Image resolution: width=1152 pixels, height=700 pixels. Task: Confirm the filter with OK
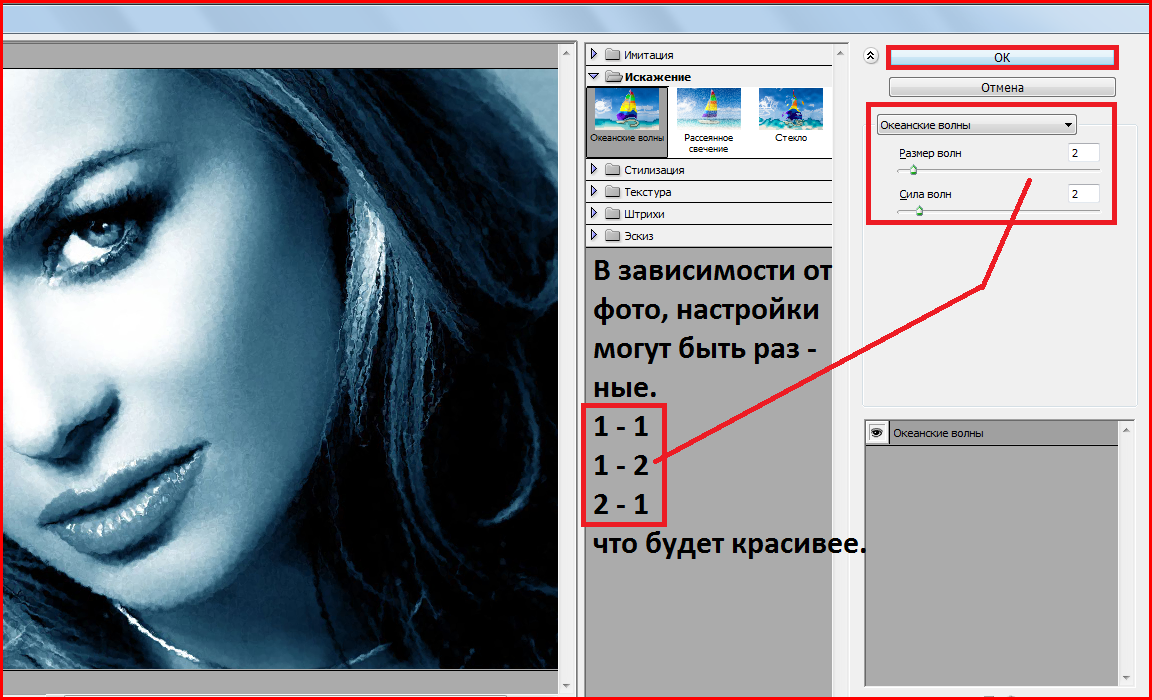pos(1002,57)
